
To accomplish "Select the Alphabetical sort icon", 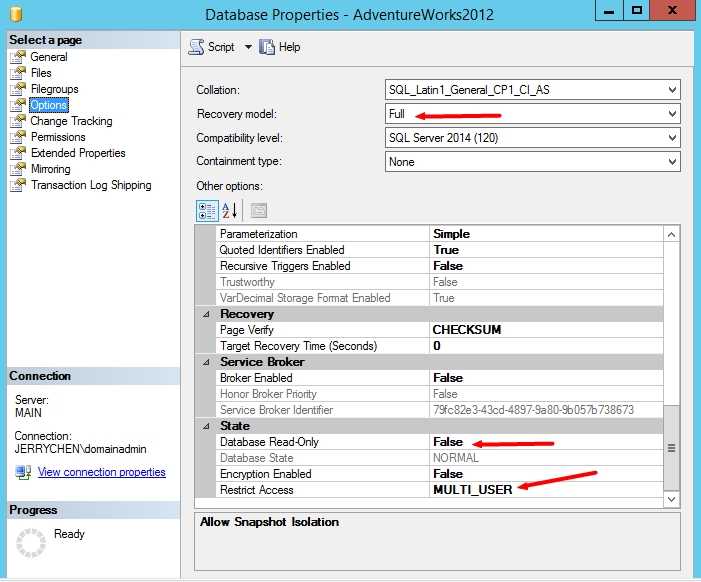I will 230,211.
